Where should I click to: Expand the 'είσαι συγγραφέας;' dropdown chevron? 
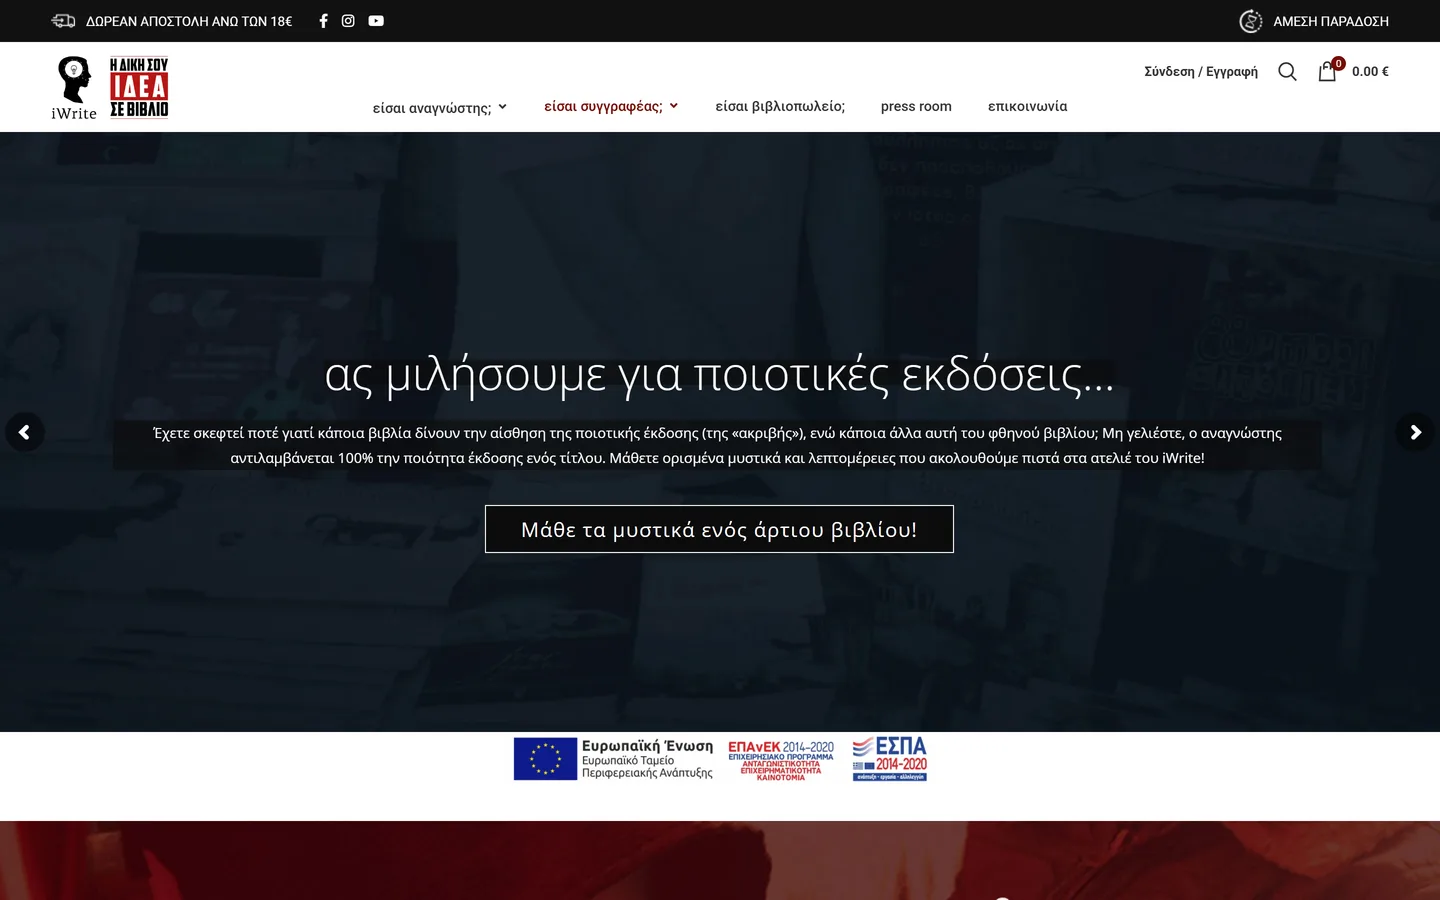point(674,106)
